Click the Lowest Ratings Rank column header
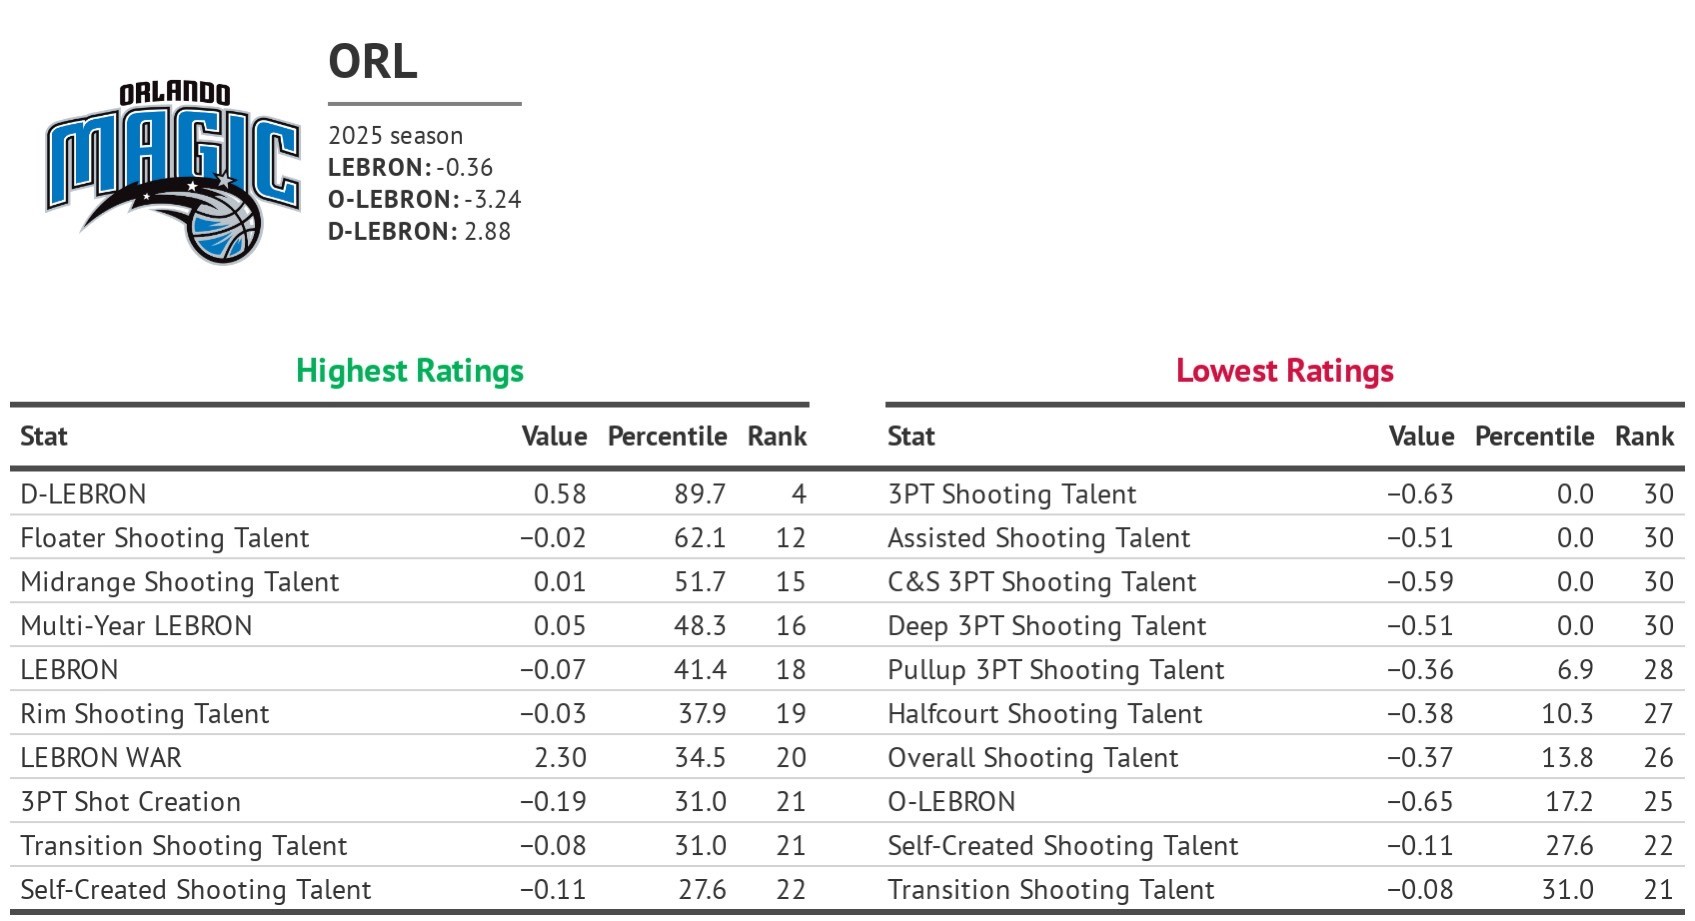 tap(1644, 437)
